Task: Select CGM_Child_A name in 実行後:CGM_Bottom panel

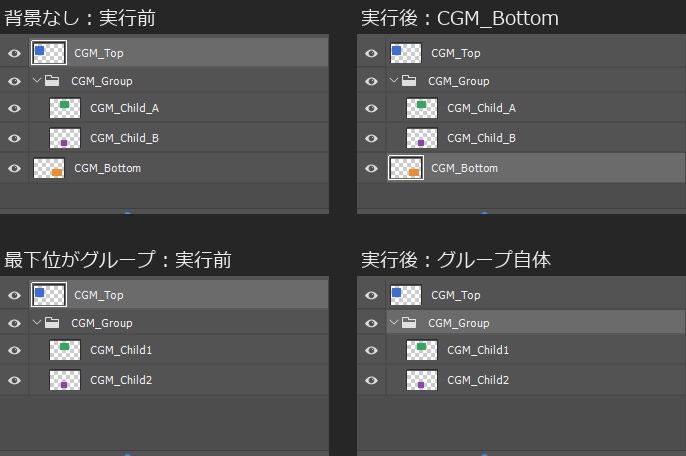Action: click(x=482, y=109)
